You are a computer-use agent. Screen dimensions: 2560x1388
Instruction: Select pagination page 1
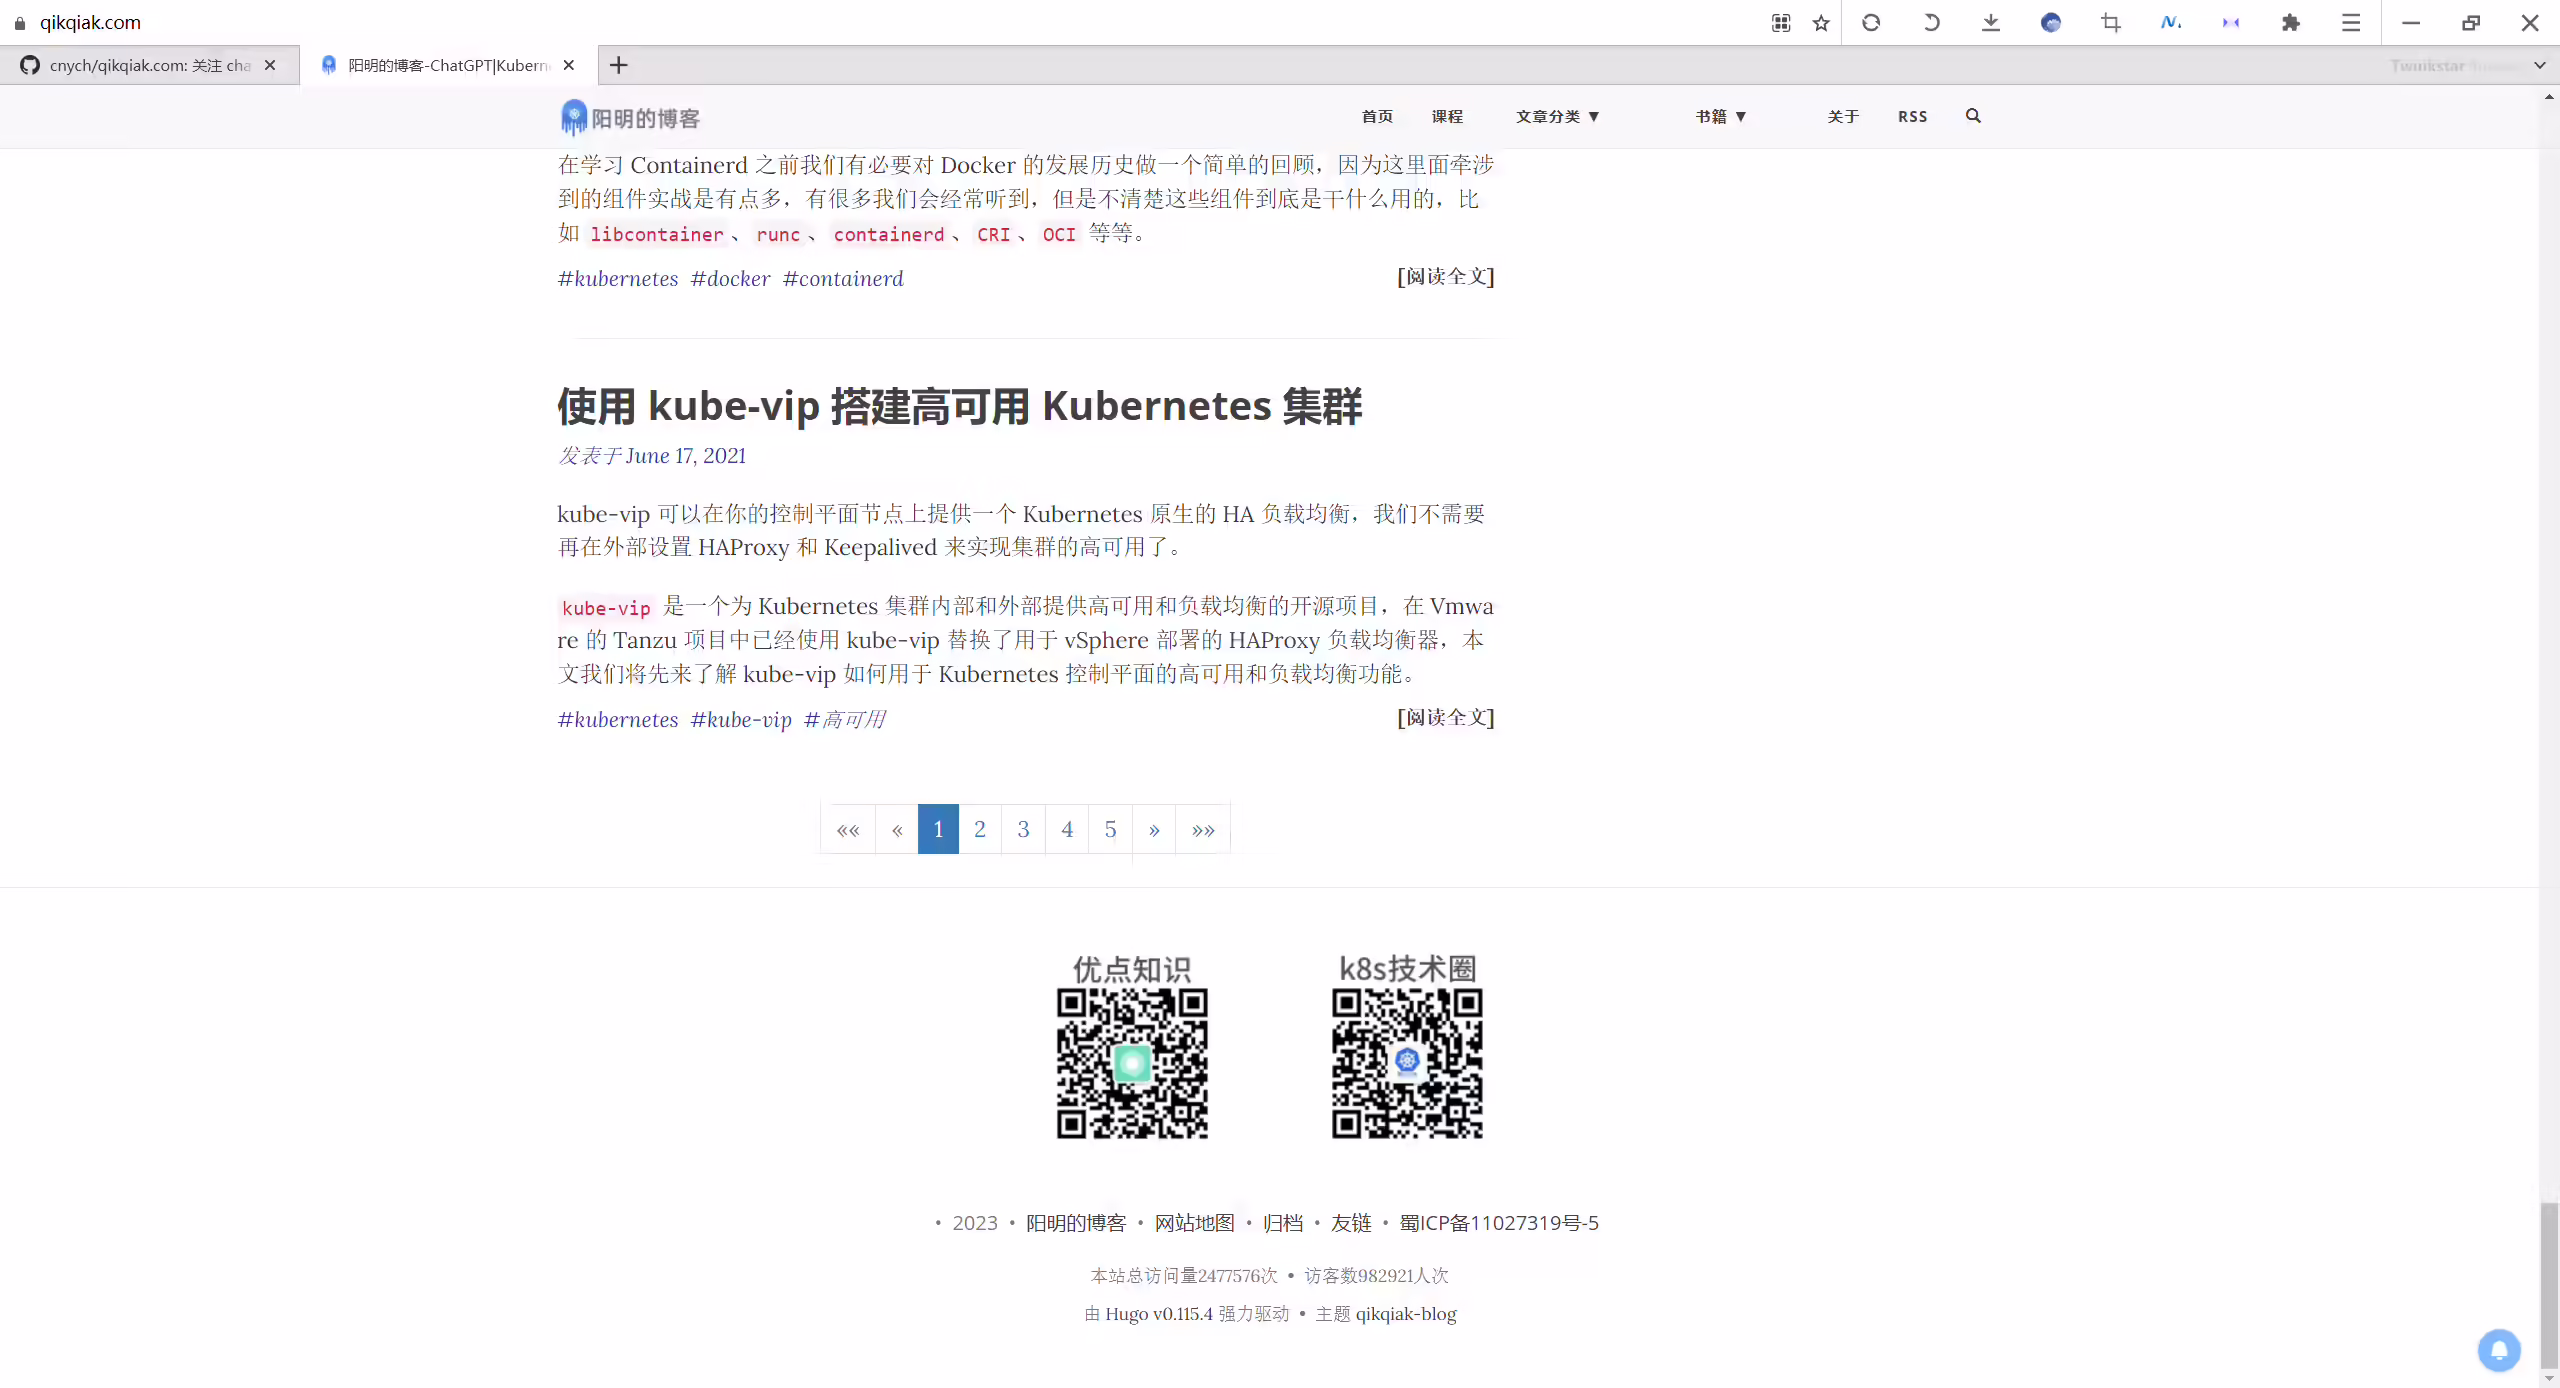click(x=938, y=829)
